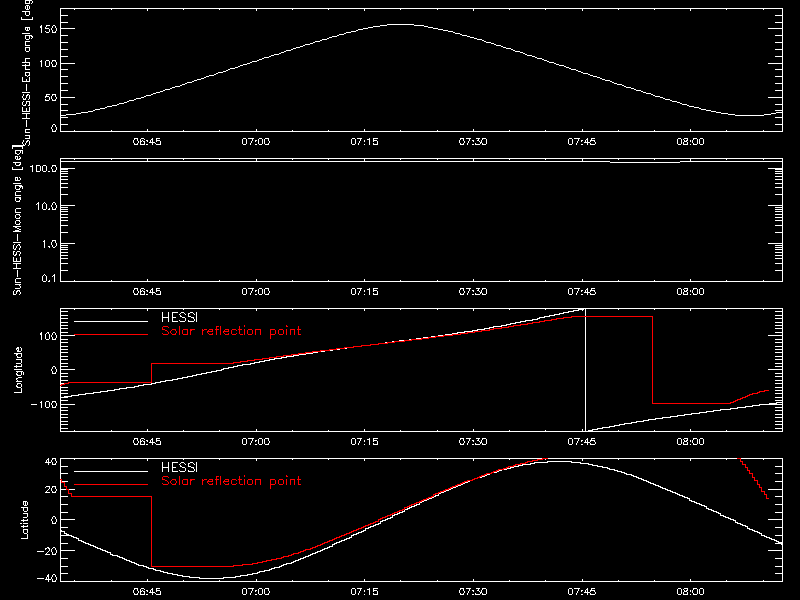The height and width of the screenshot is (600, 800).
Task: Select 07:30 label under the Earth angle plot
Action: click(473, 141)
